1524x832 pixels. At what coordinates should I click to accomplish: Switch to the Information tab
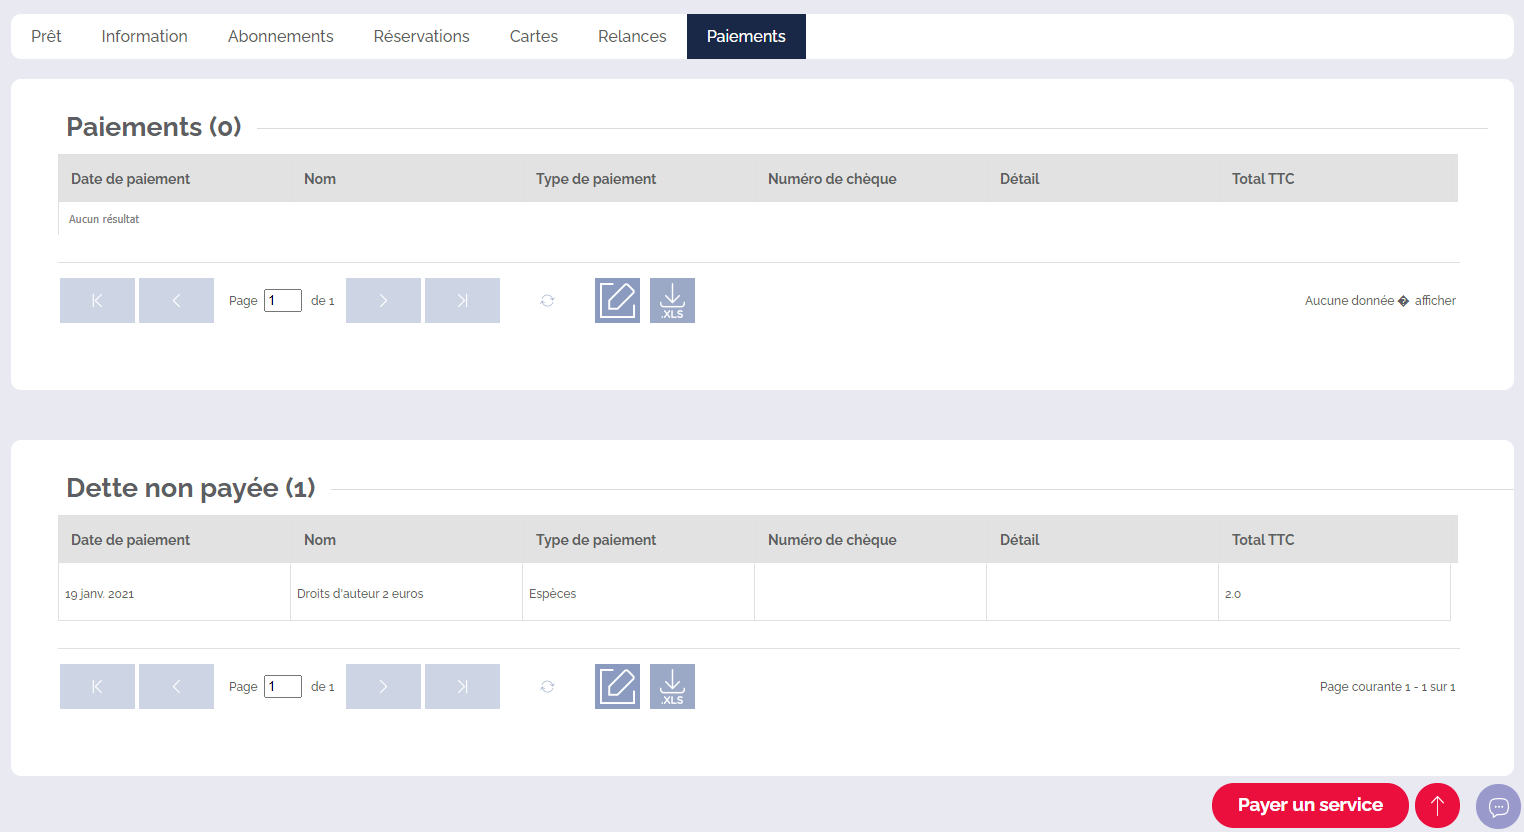144,36
